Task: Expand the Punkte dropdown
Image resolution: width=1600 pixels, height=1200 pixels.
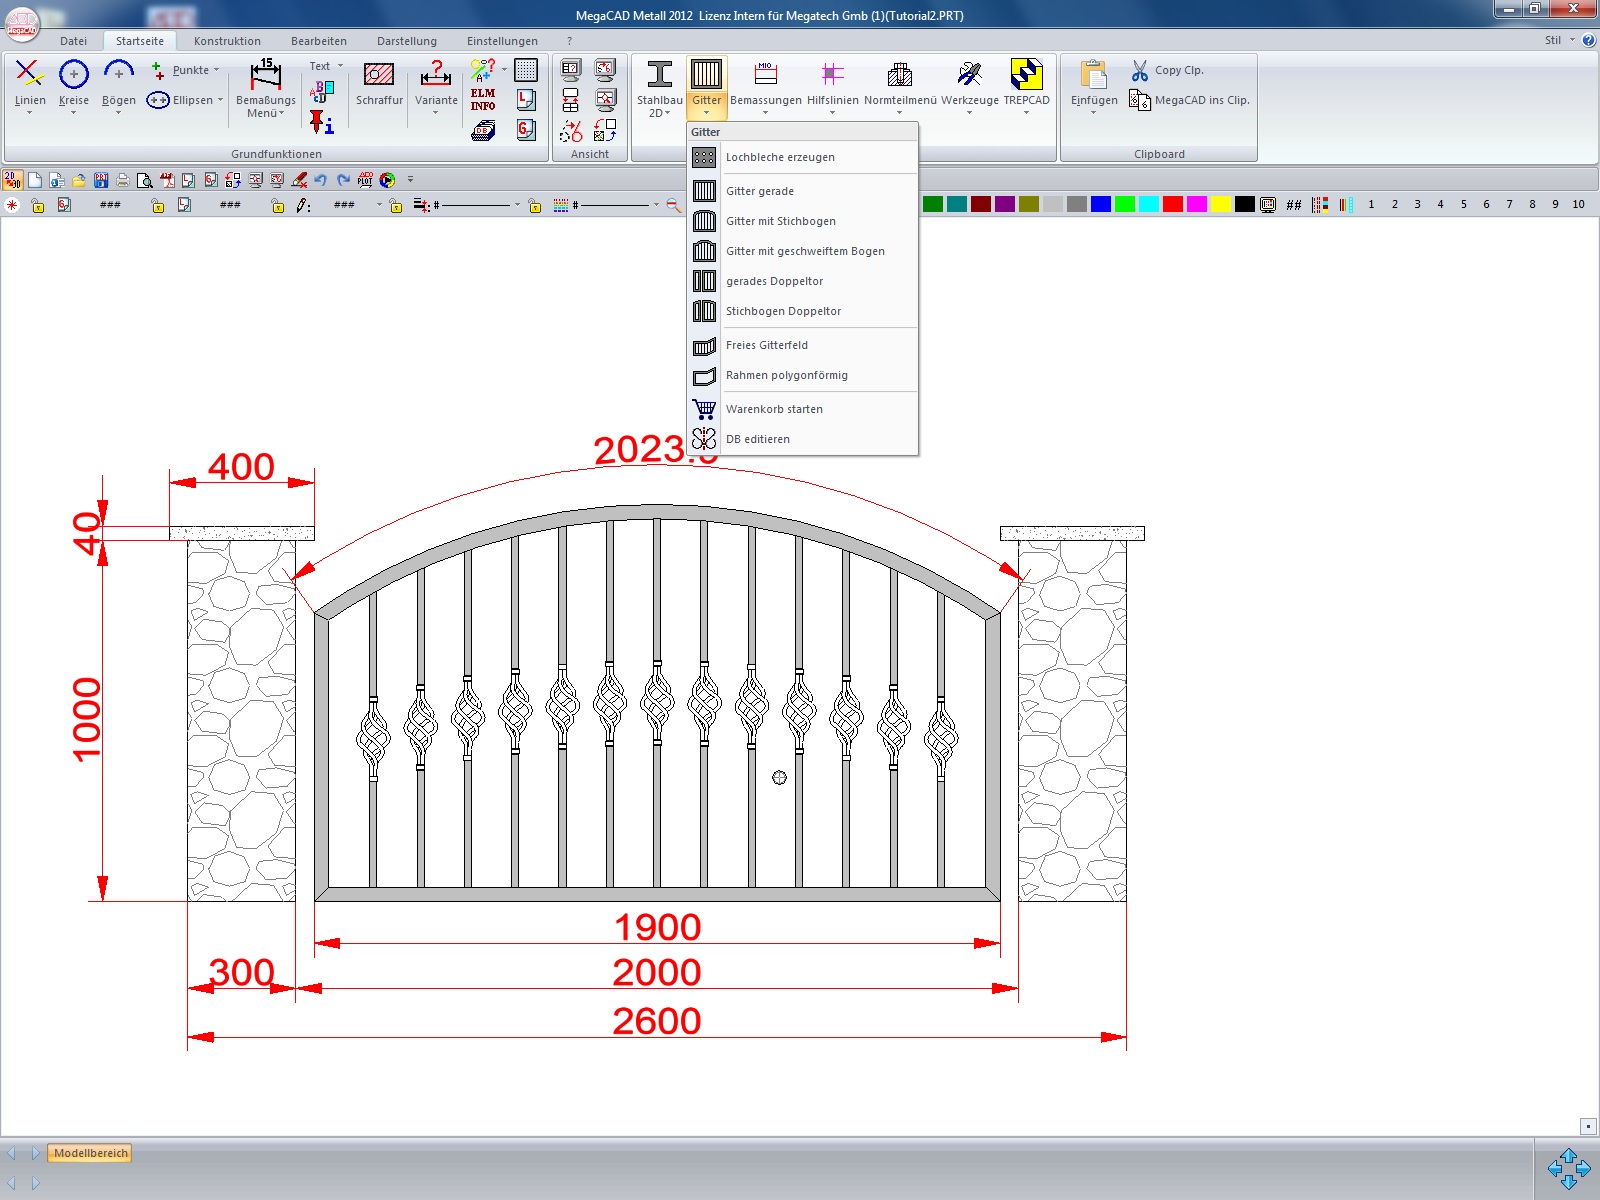Action: pos(216,70)
